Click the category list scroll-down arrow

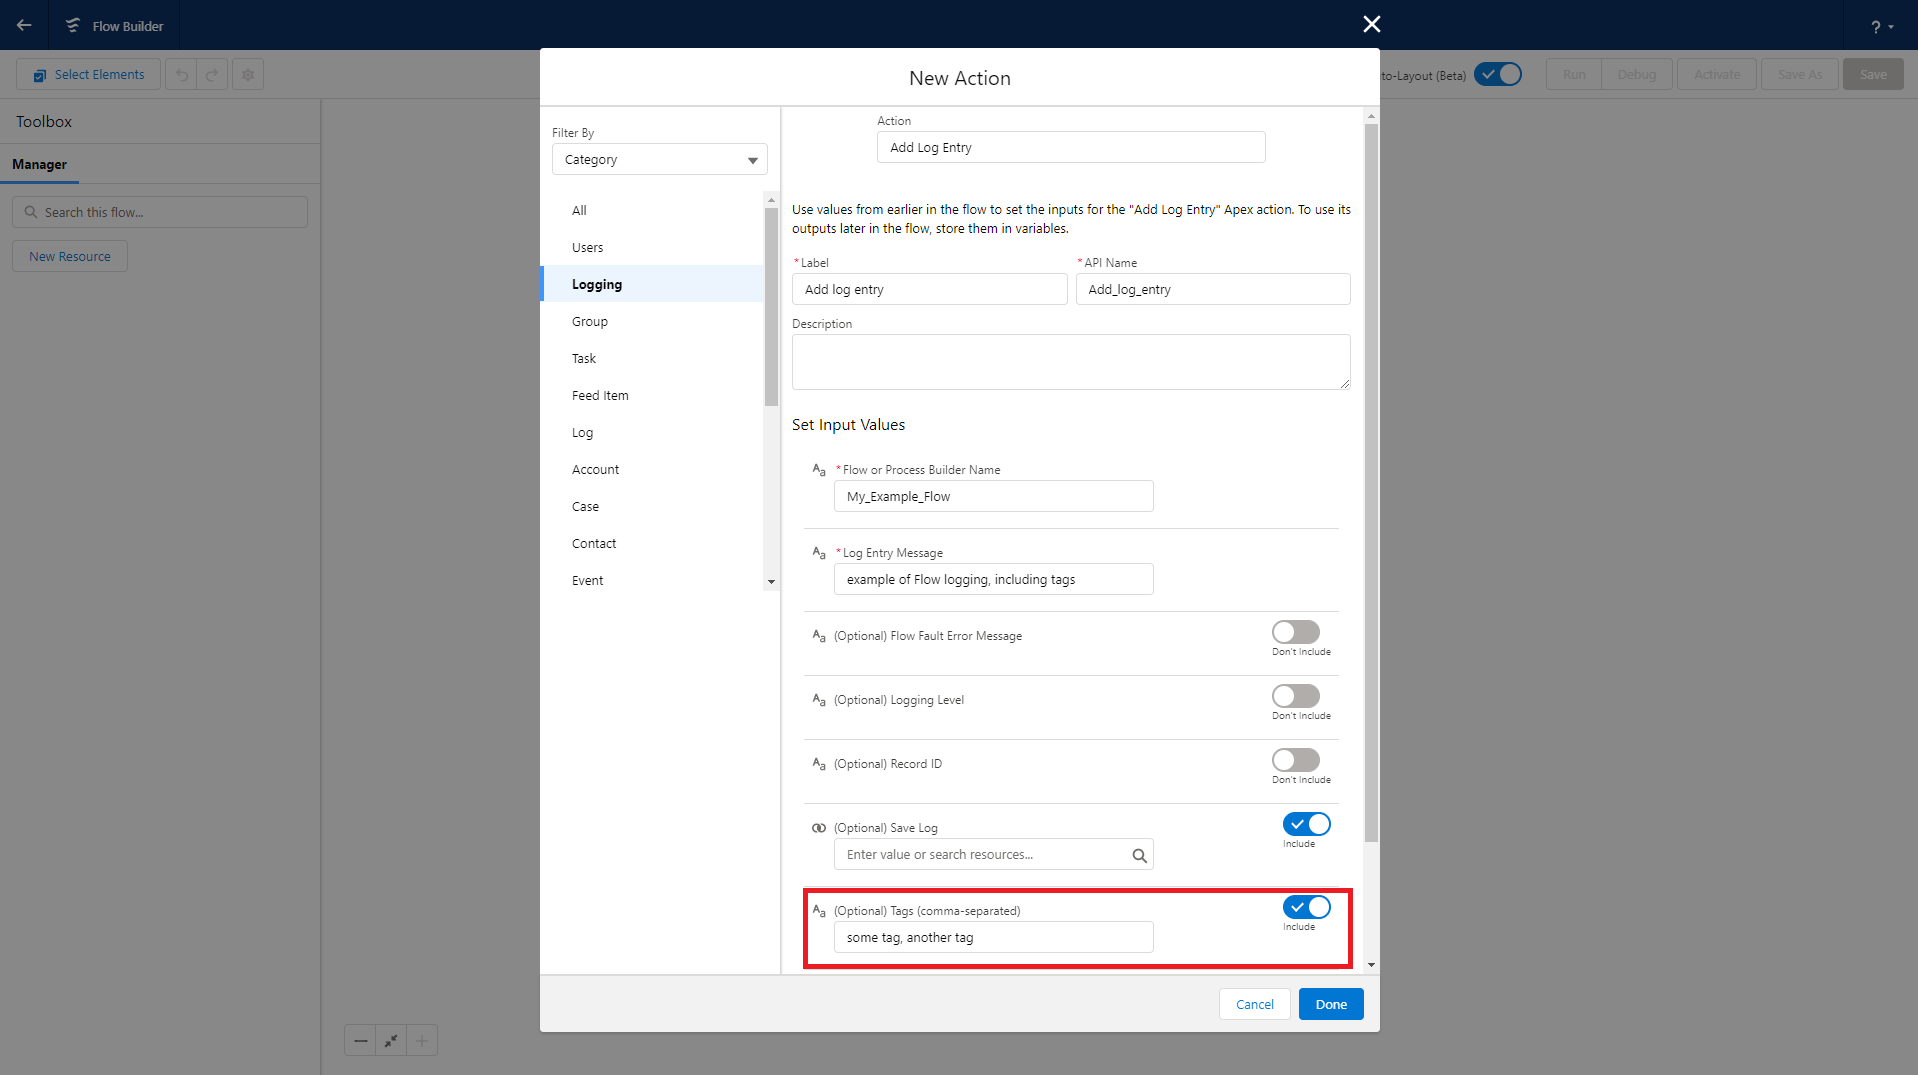pos(771,582)
